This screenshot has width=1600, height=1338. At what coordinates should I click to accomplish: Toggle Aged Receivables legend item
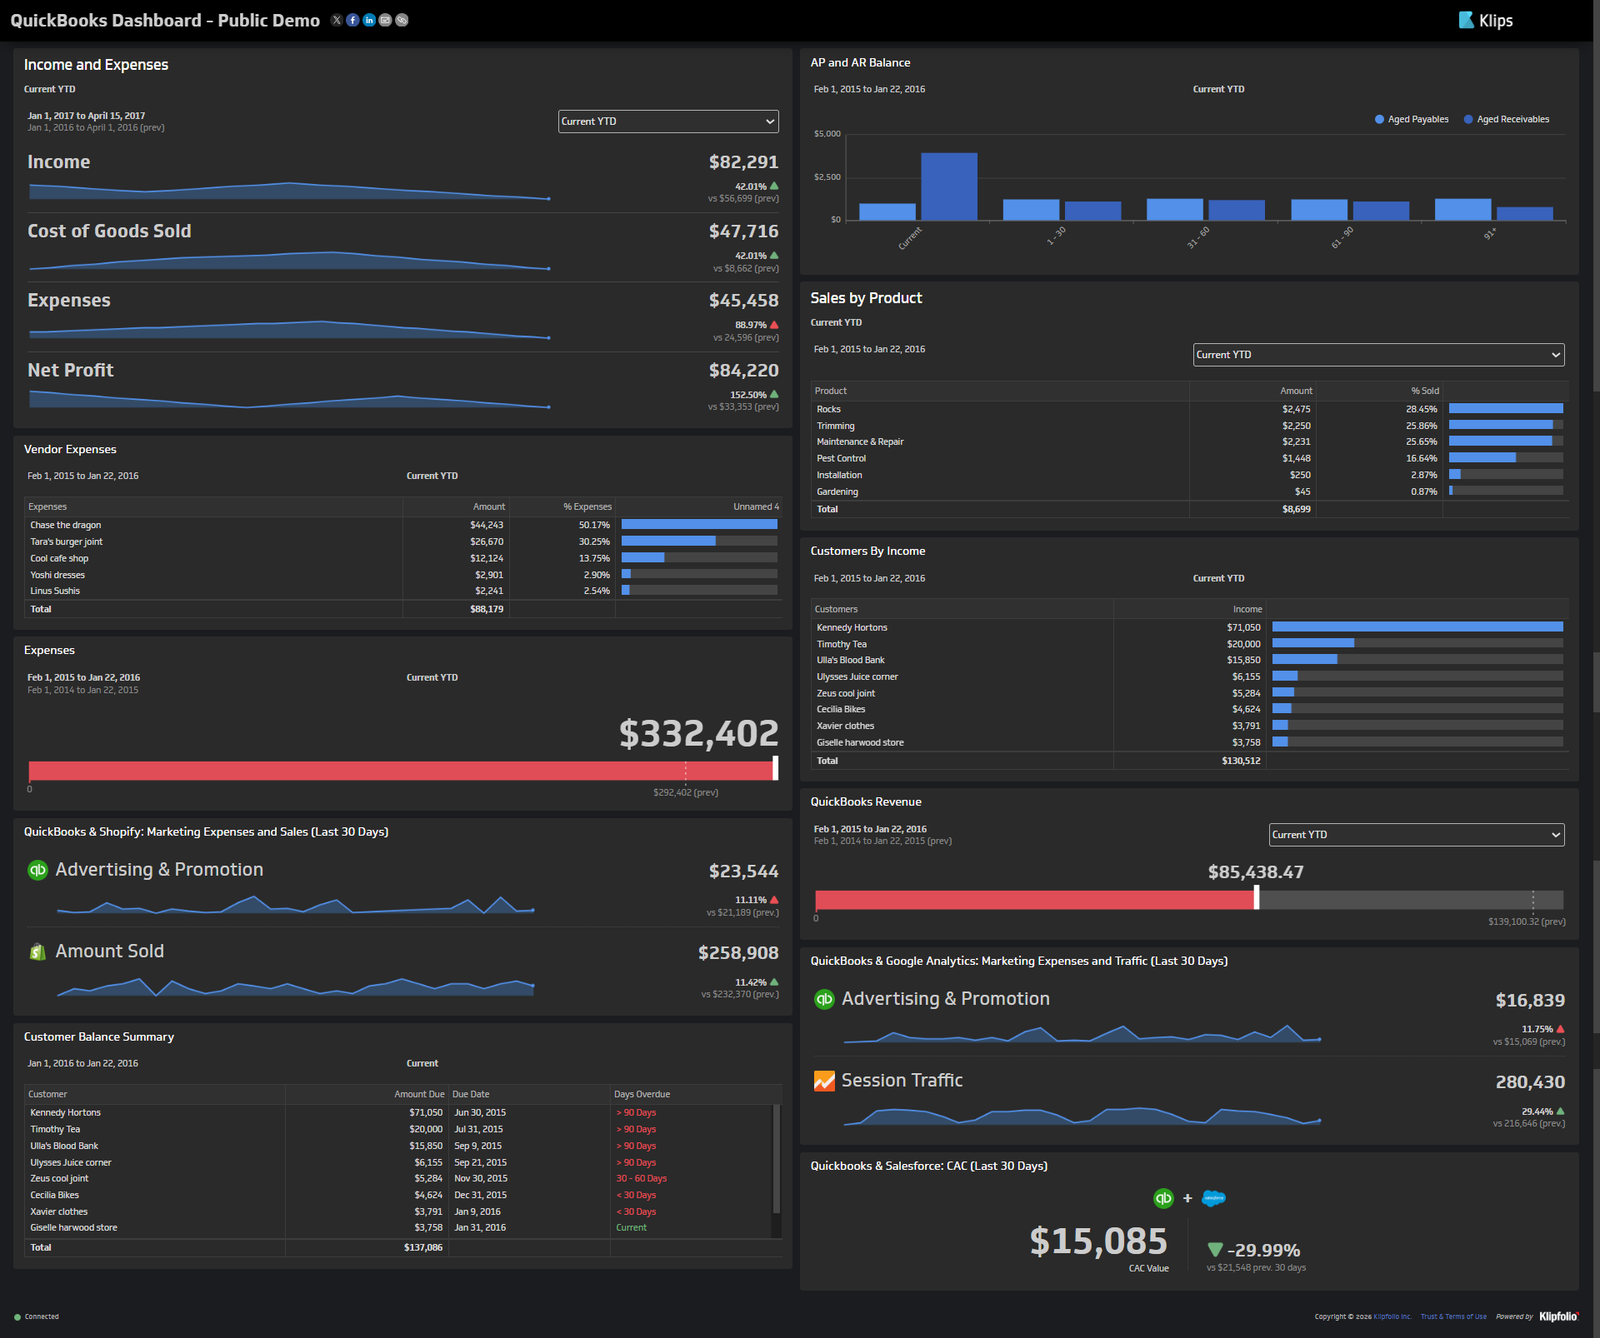[1506, 119]
